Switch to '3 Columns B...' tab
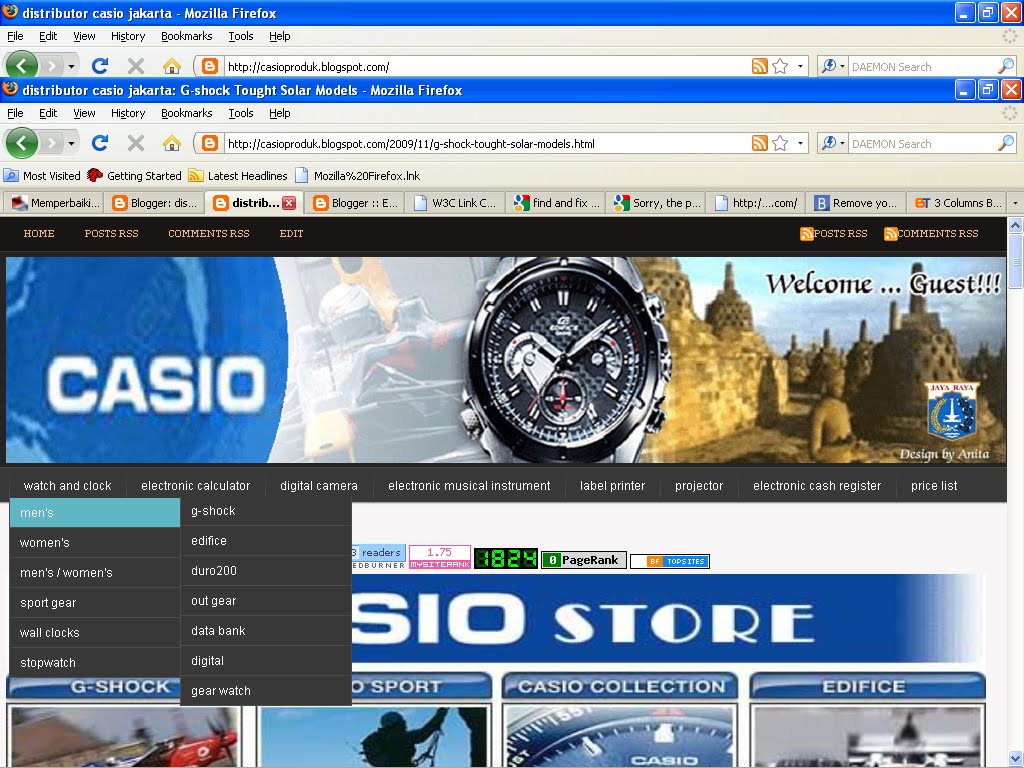Image resolution: width=1024 pixels, height=768 pixels. coord(957,203)
